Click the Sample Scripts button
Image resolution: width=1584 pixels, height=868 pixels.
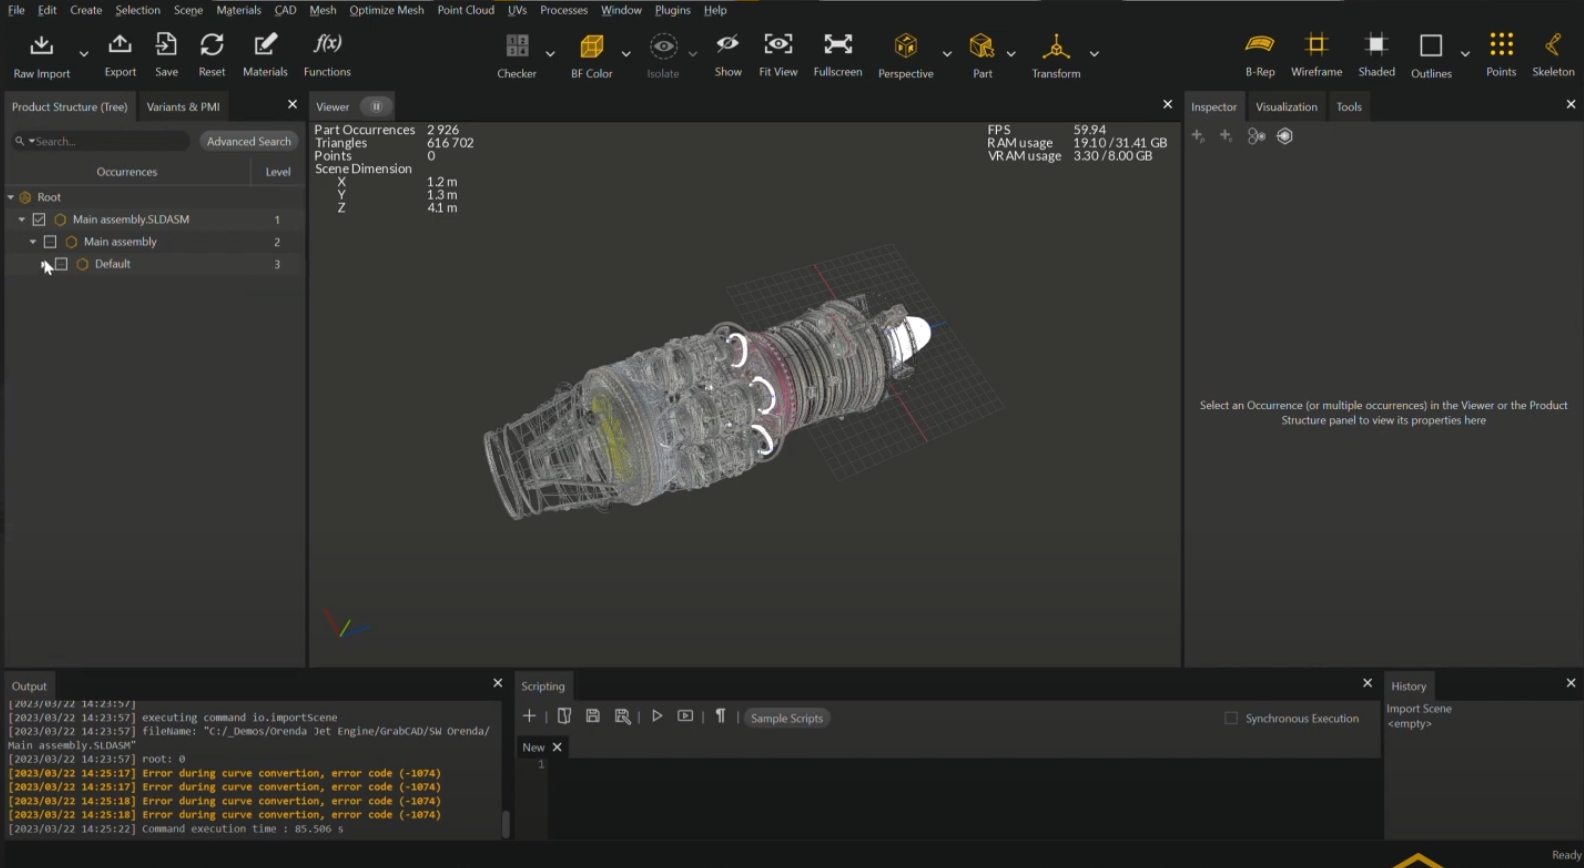click(786, 718)
